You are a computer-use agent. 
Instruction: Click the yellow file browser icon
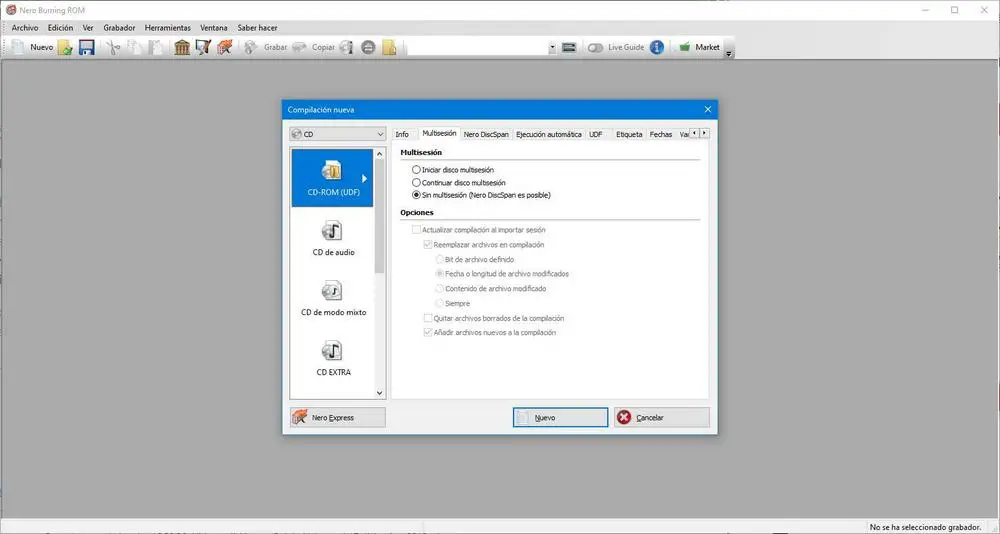(390, 47)
